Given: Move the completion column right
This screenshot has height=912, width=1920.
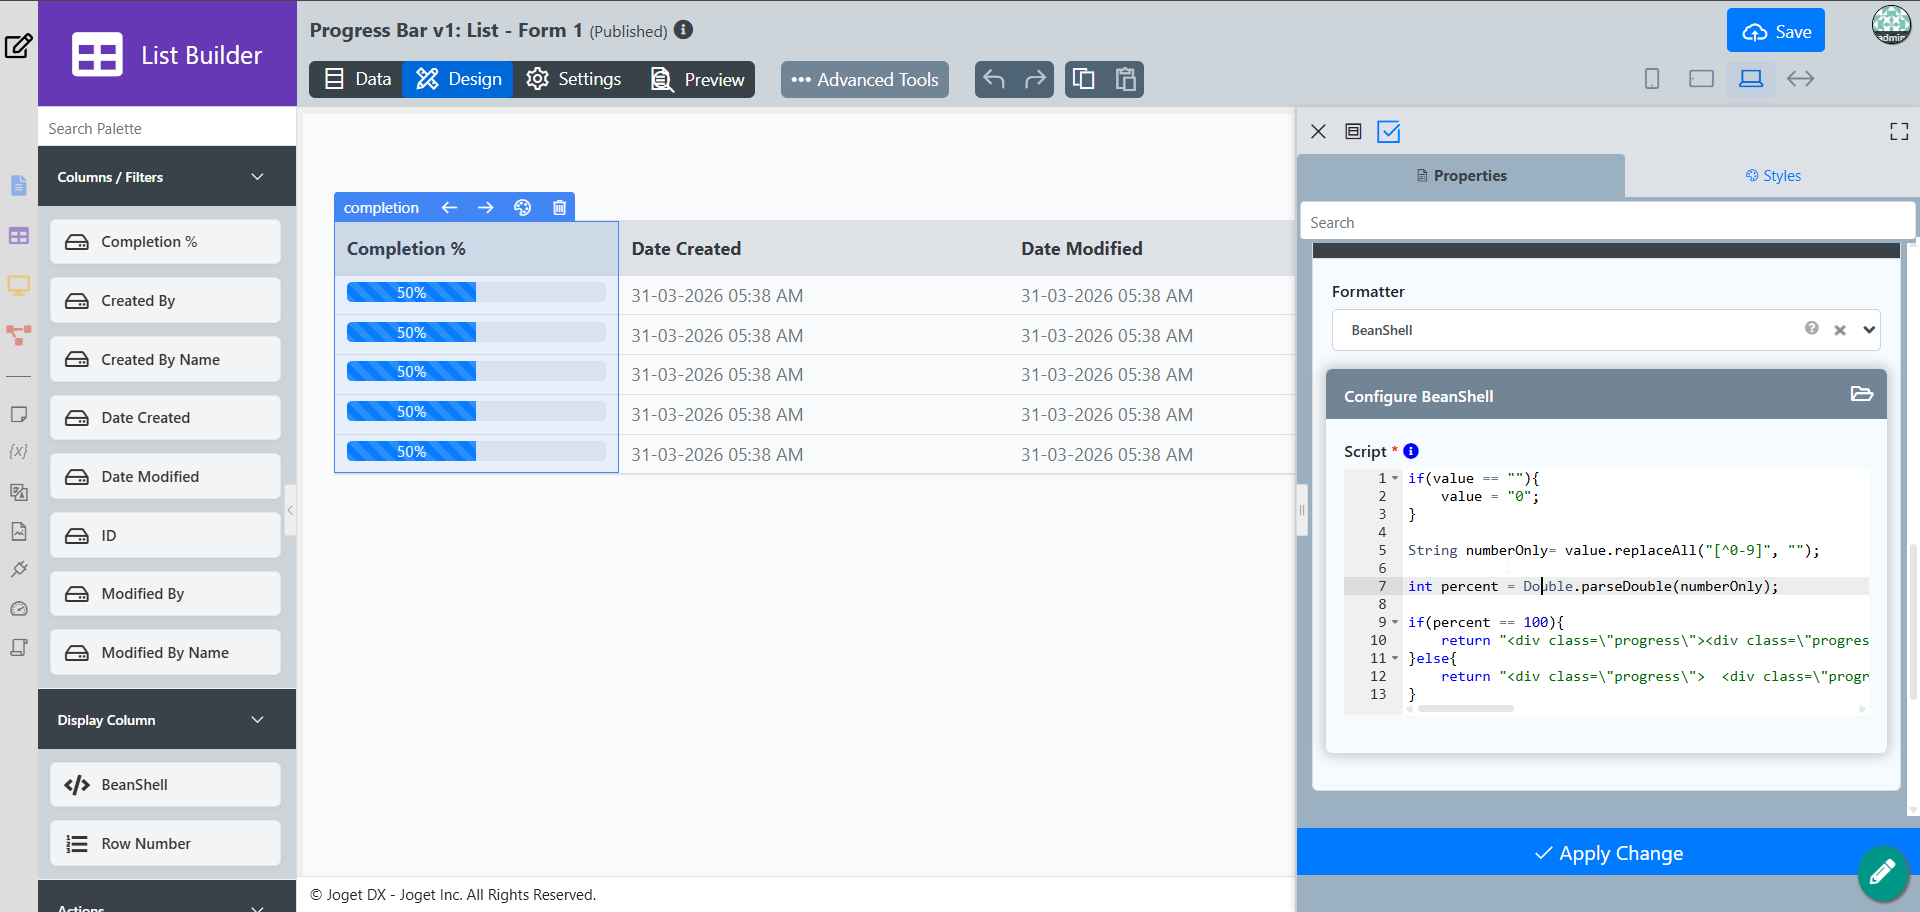Looking at the screenshot, I should click(486, 207).
